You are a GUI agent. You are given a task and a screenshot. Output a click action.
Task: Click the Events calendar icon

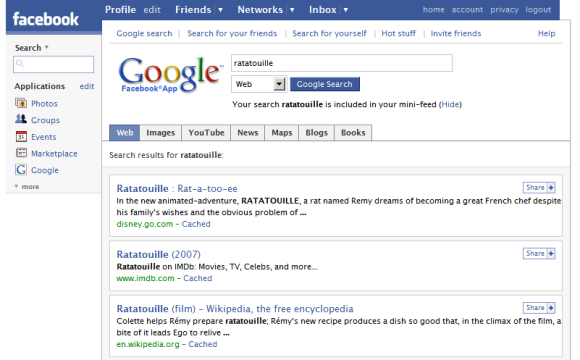[21, 136]
